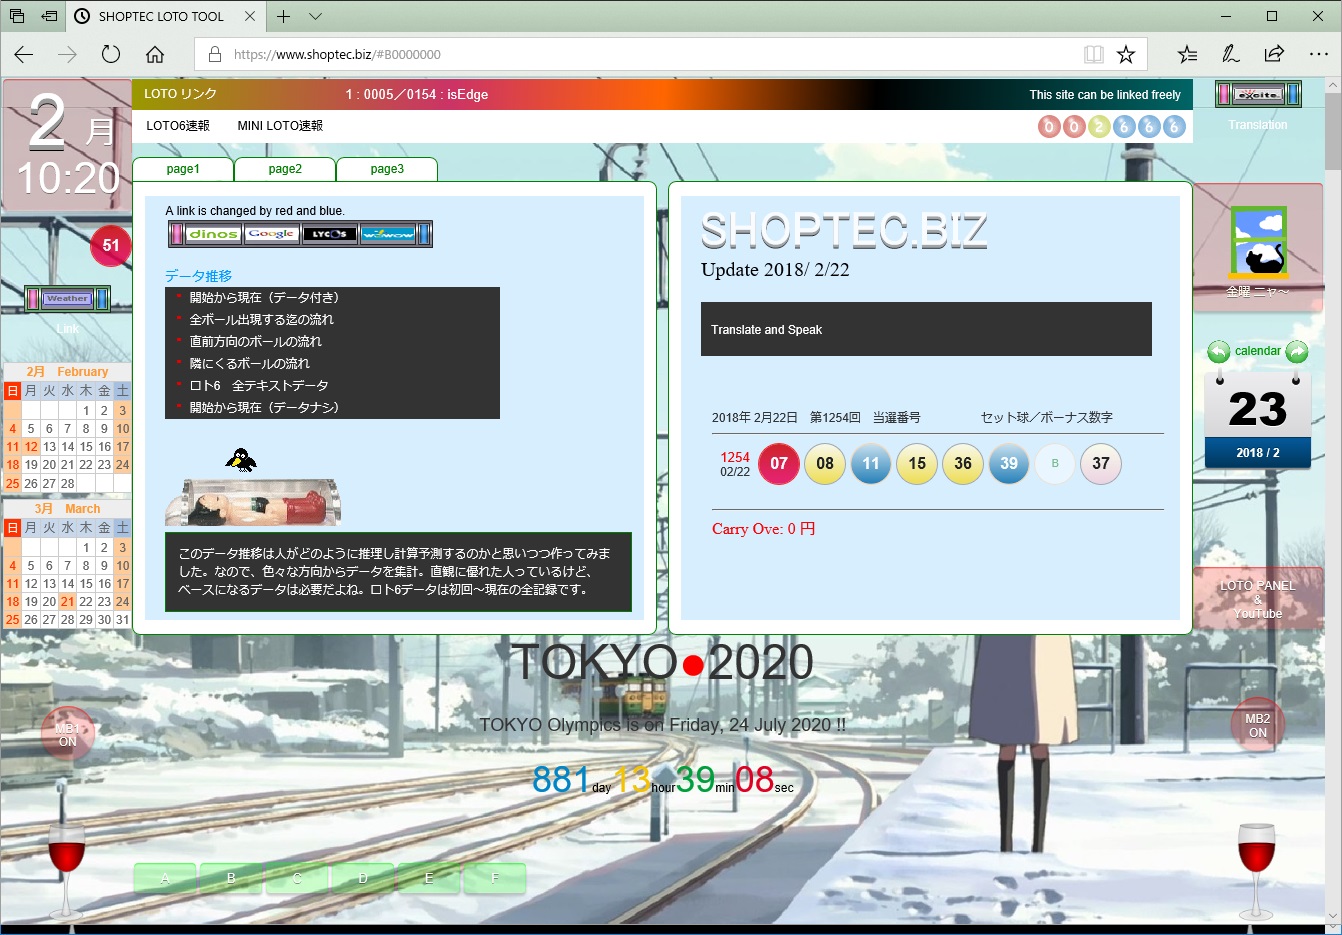The image size is (1342, 935).
Task: Switch to the page3 tab
Action: coord(387,169)
